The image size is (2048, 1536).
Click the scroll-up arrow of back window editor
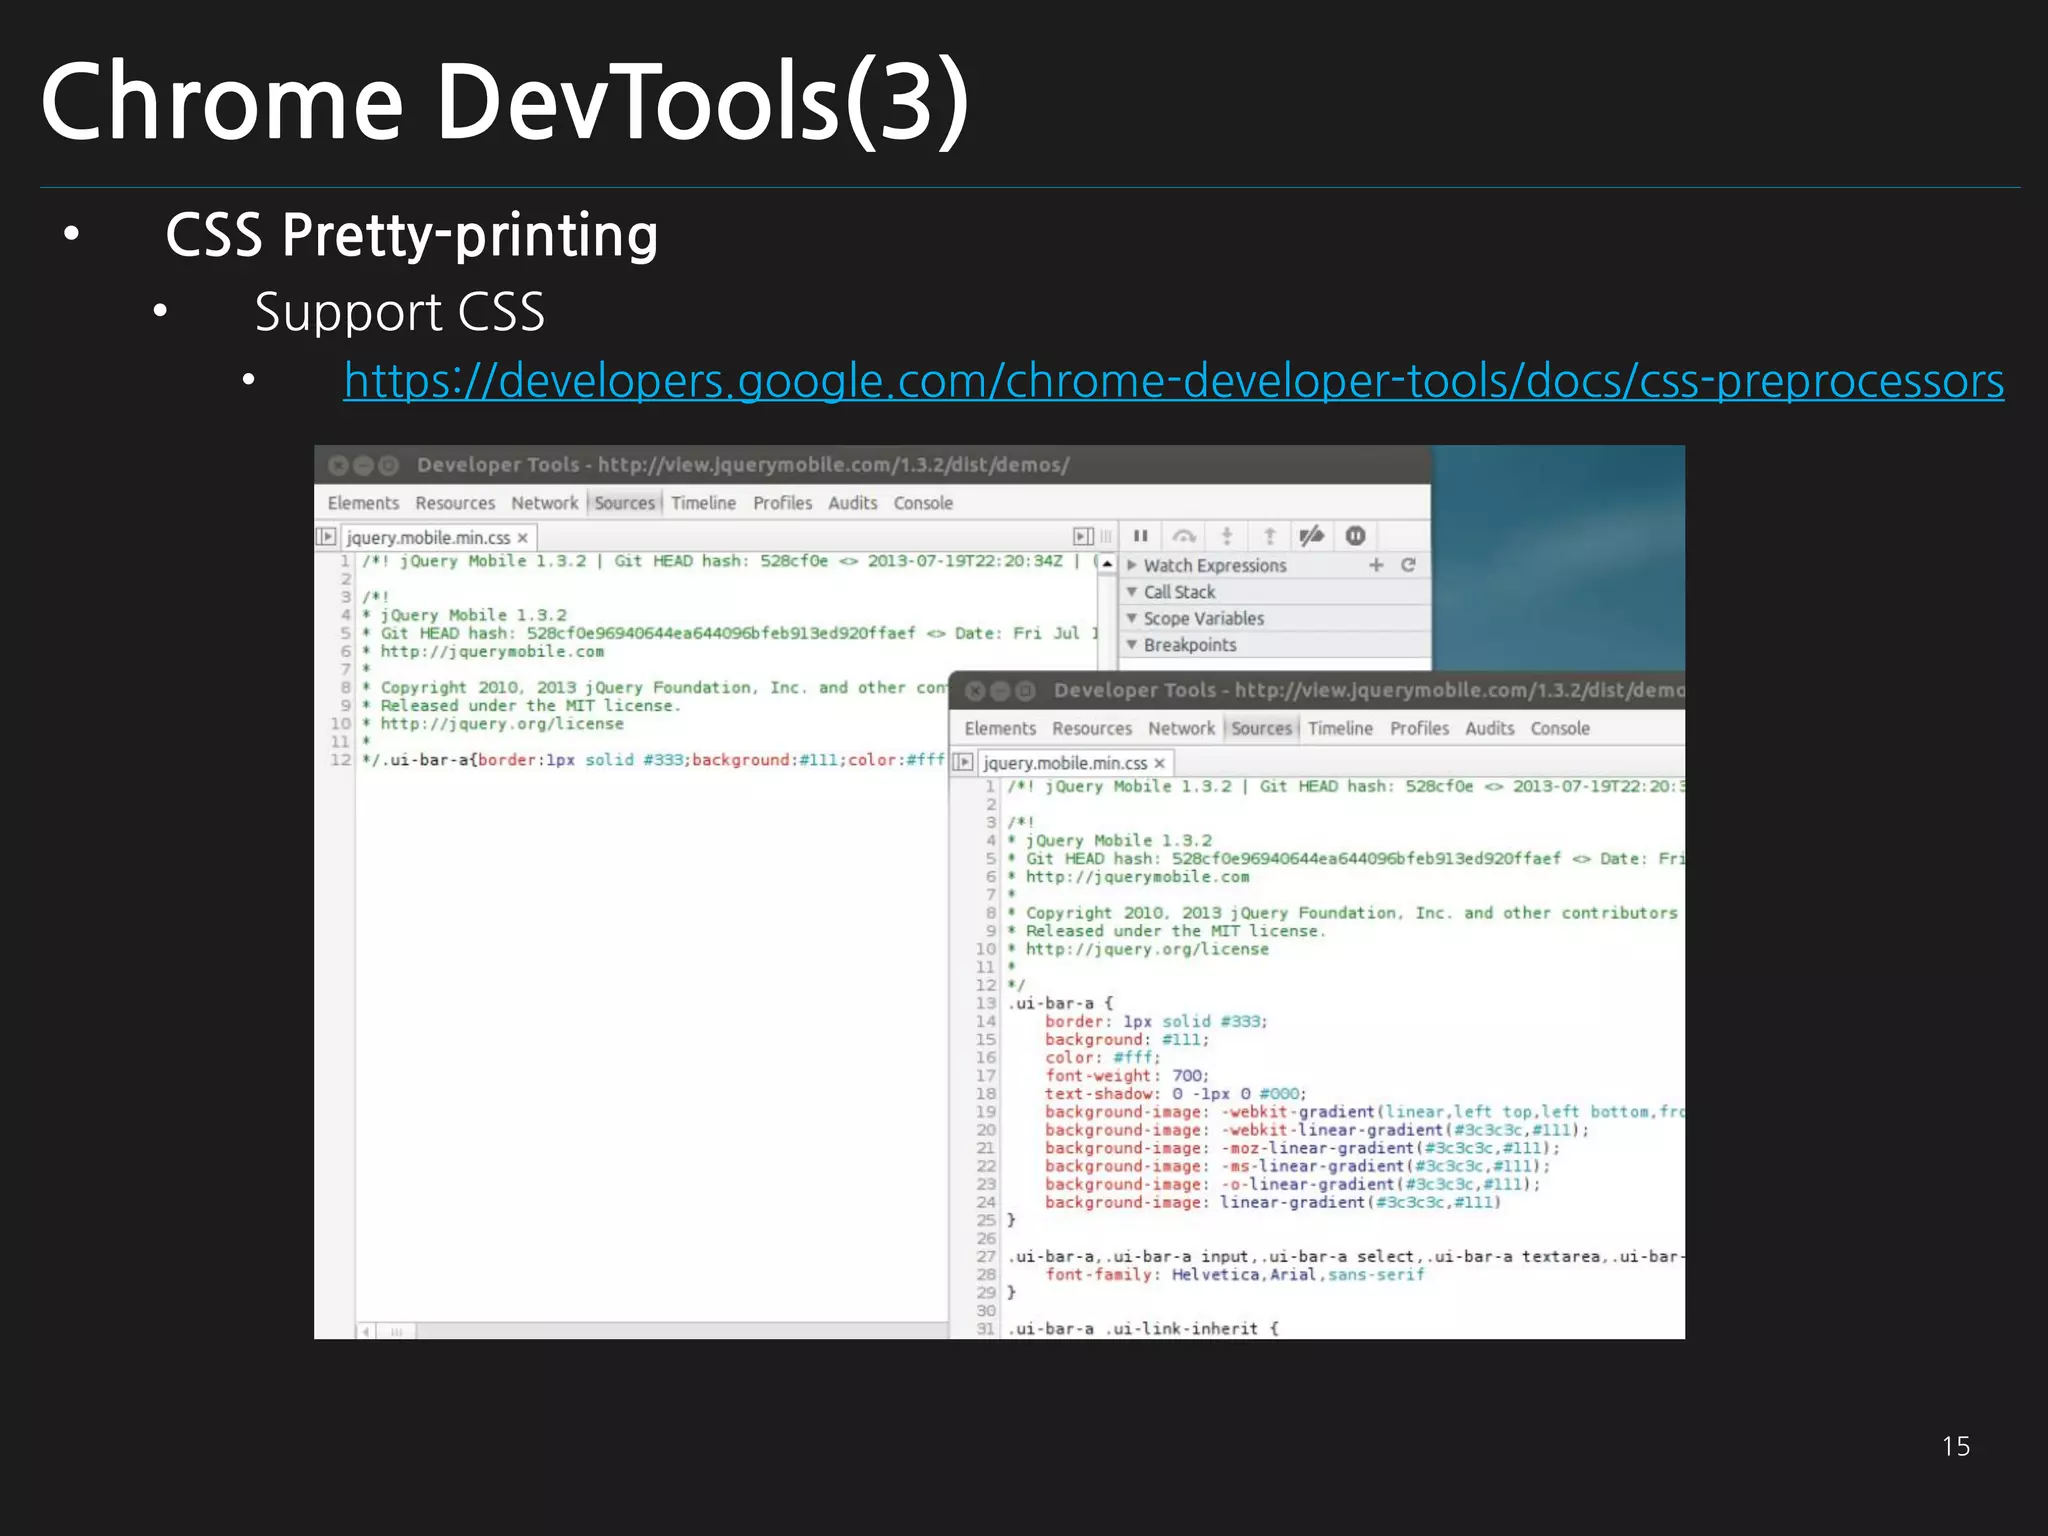pyautogui.click(x=1107, y=564)
